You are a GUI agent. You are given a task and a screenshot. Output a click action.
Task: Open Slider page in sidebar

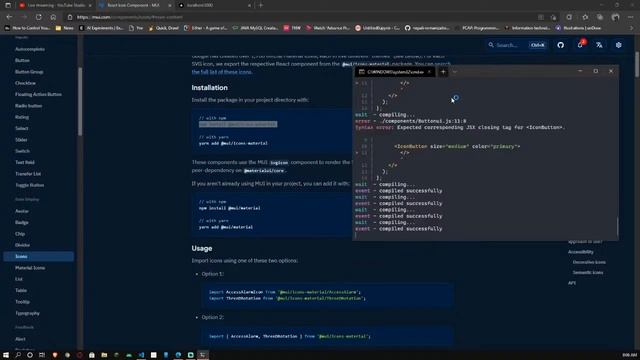tap(21, 140)
